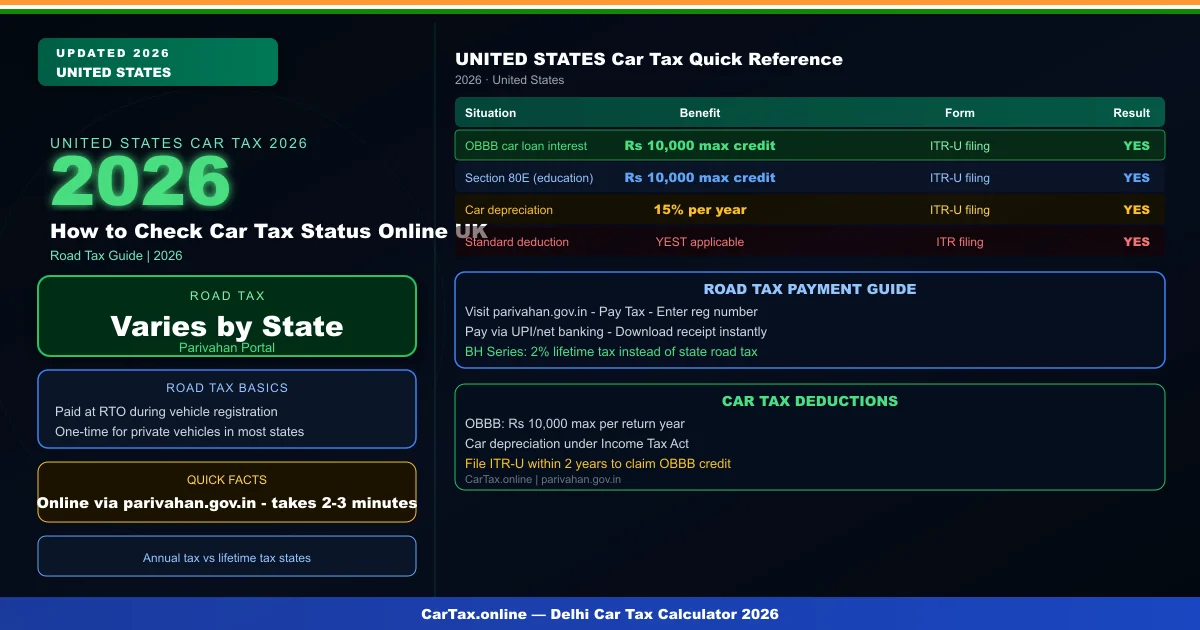
Task: Click "File ITR-U within 2 years" claim link
Action: pos(598,463)
